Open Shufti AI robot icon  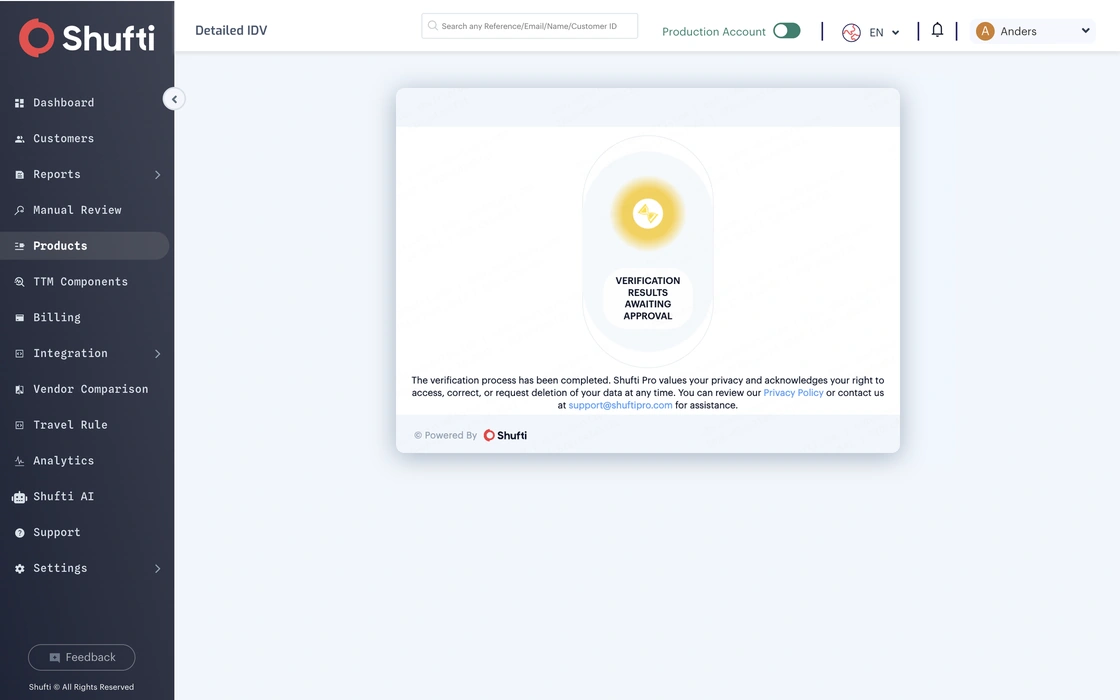coord(19,497)
